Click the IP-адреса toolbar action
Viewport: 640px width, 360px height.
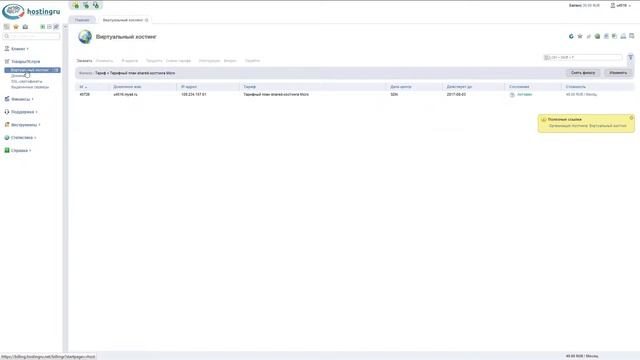pyautogui.click(x=130, y=60)
